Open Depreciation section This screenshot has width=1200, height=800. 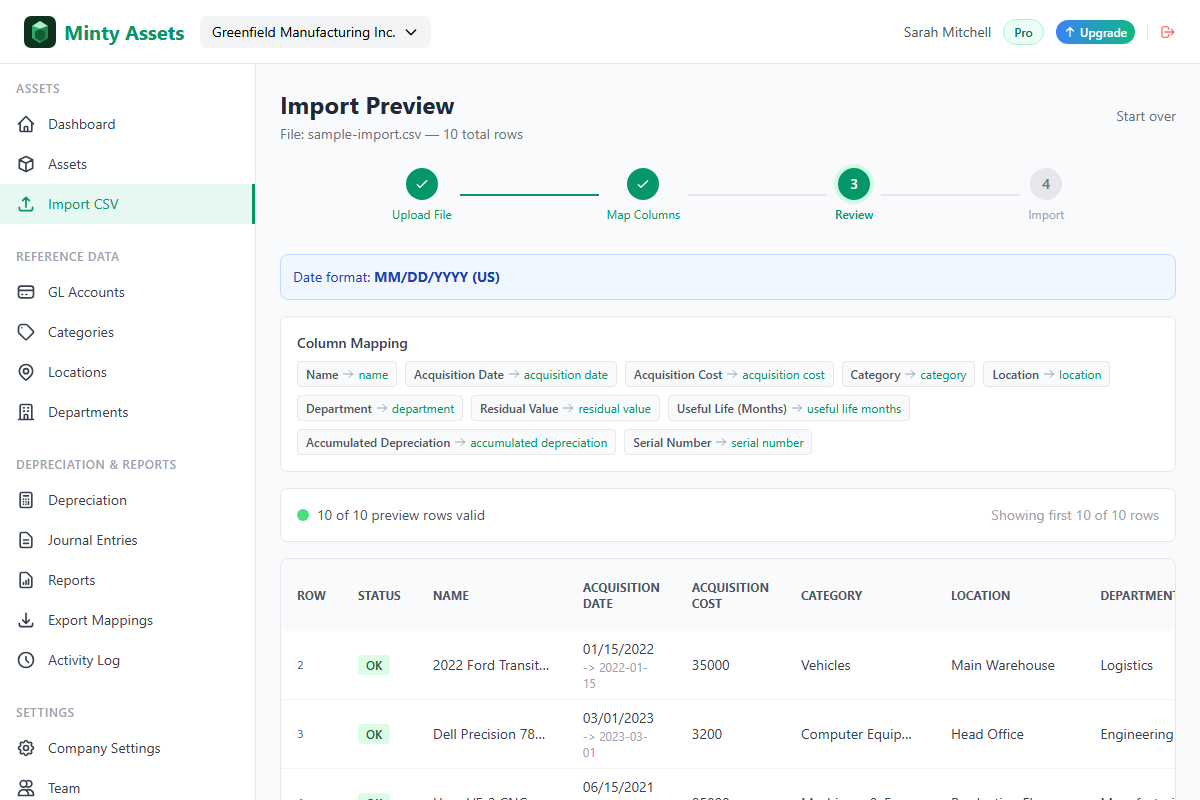tap(127, 500)
